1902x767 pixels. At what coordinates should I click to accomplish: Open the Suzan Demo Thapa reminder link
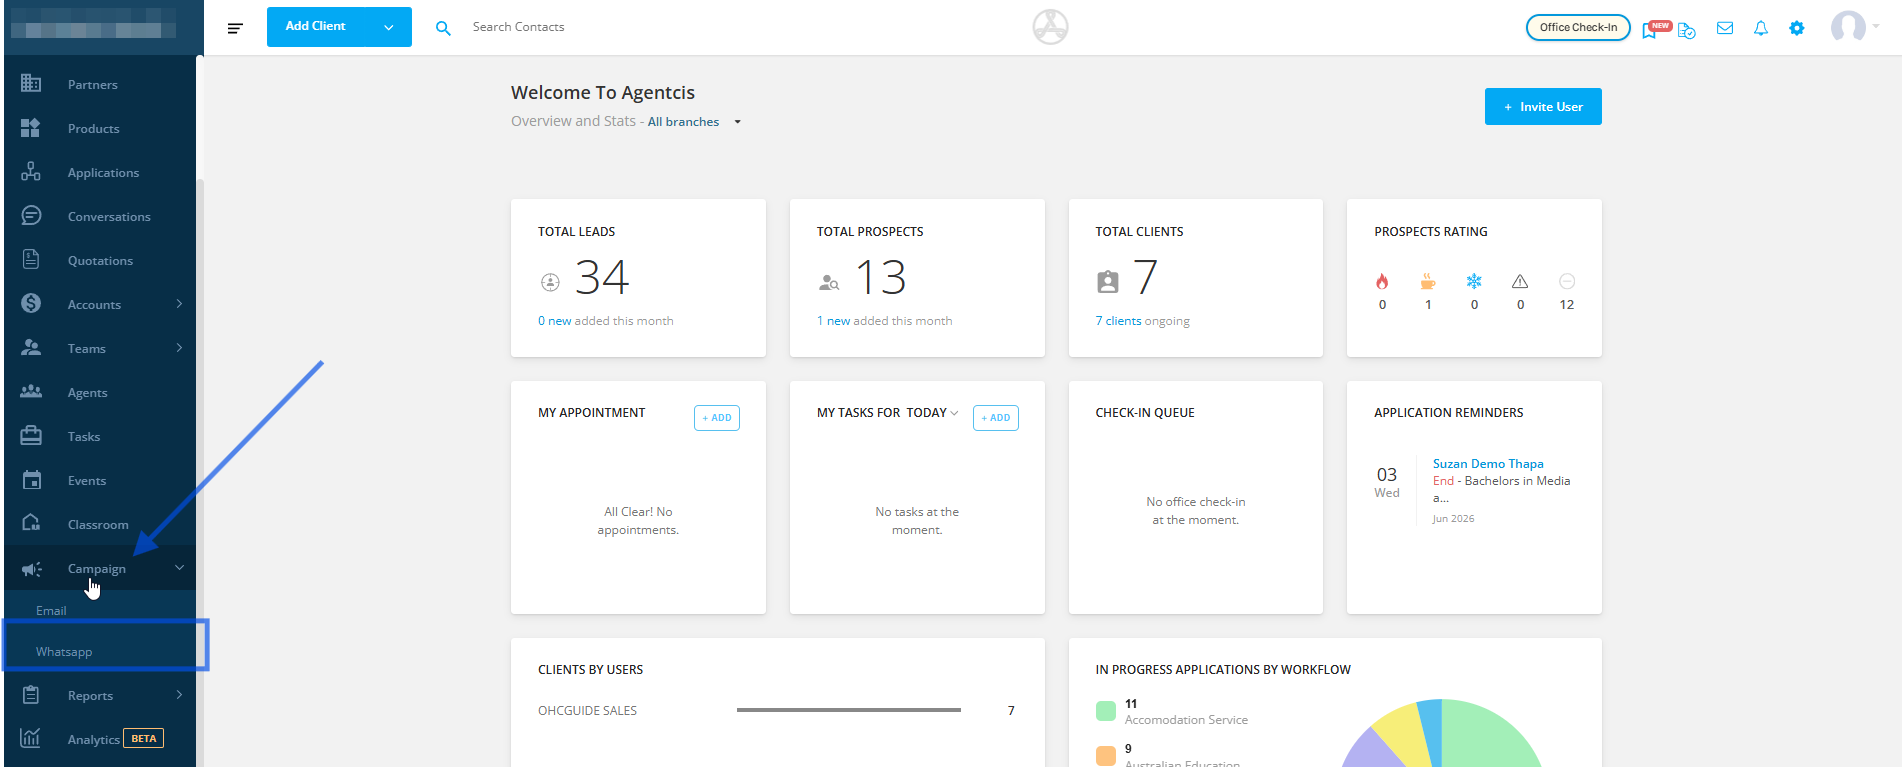click(x=1488, y=463)
